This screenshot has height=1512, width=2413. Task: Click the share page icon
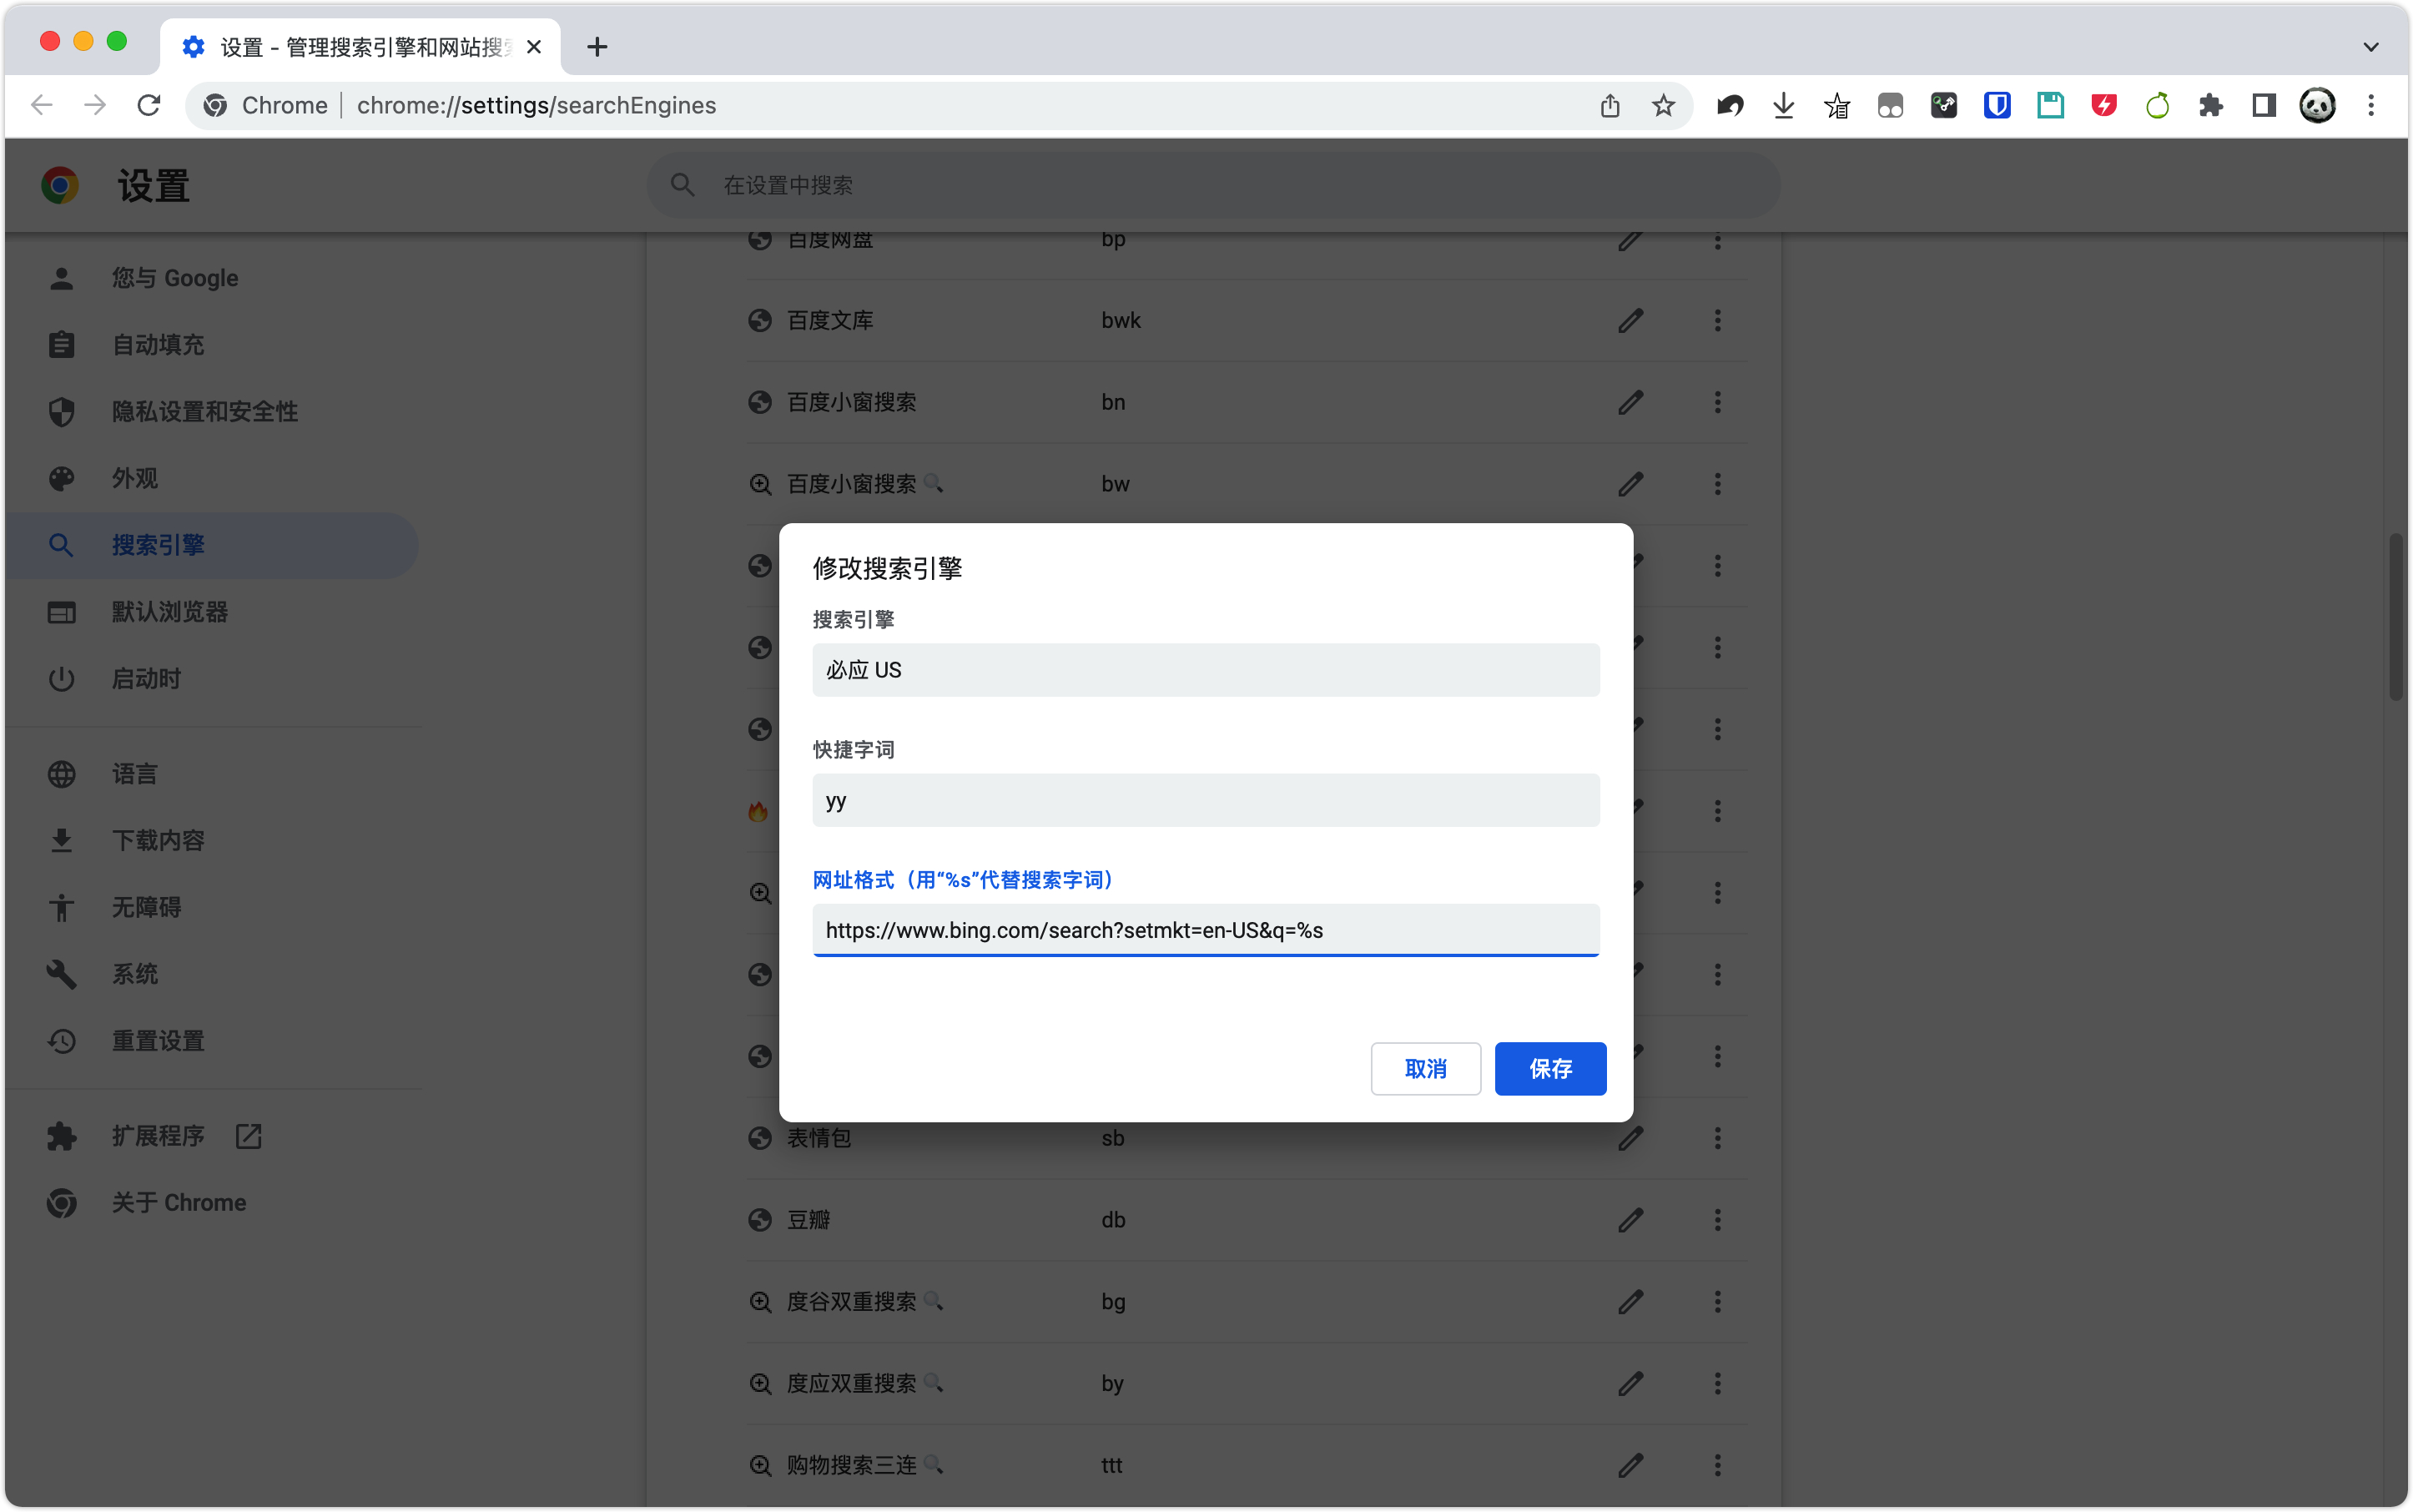[x=1609, y=105]
